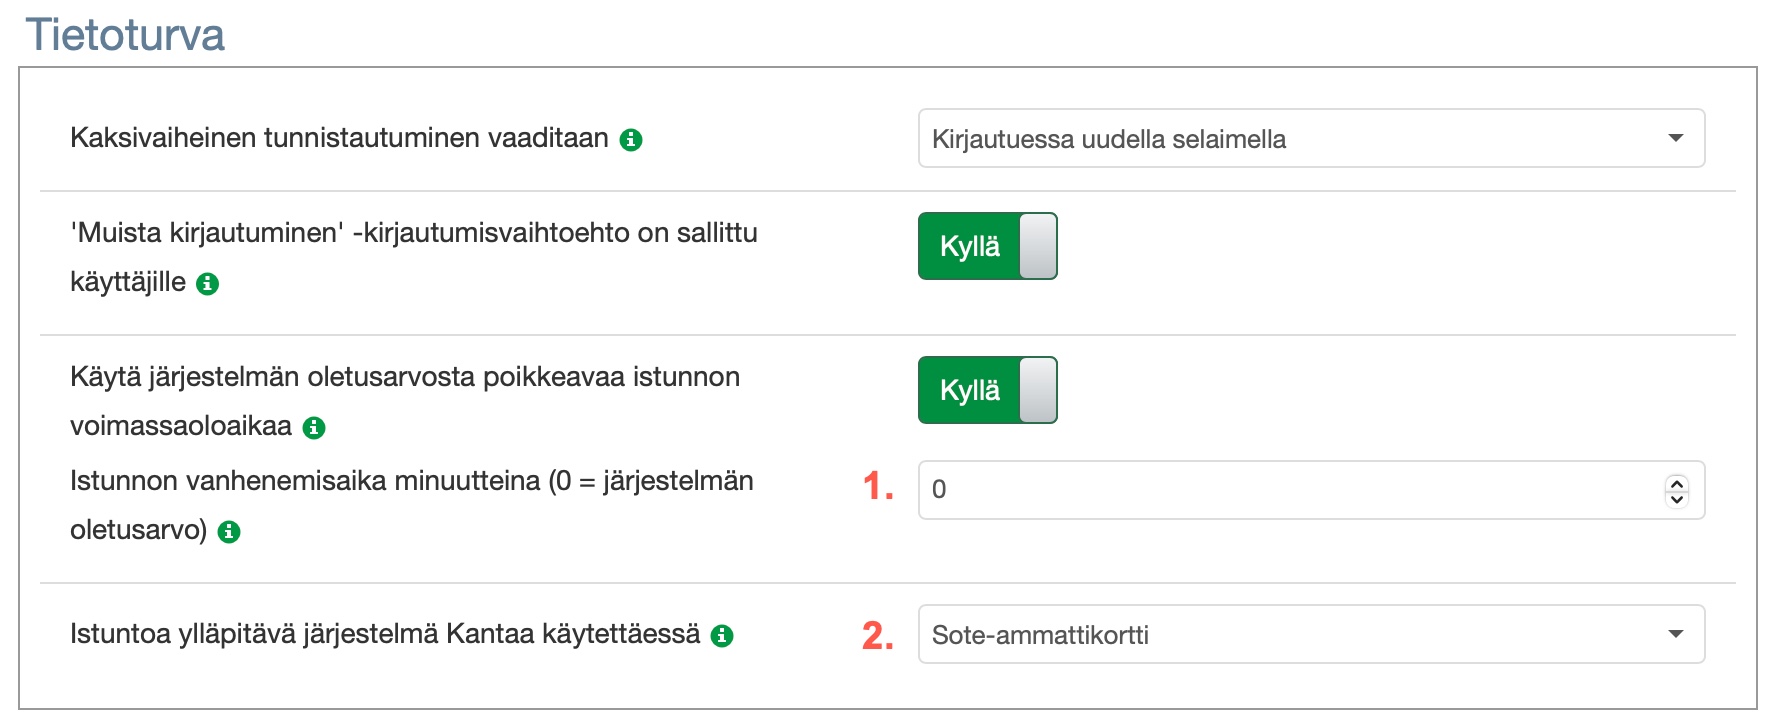Click 'Käytä järjestelmän oletusarvosta poikkeavaa' label

(405, 377)
